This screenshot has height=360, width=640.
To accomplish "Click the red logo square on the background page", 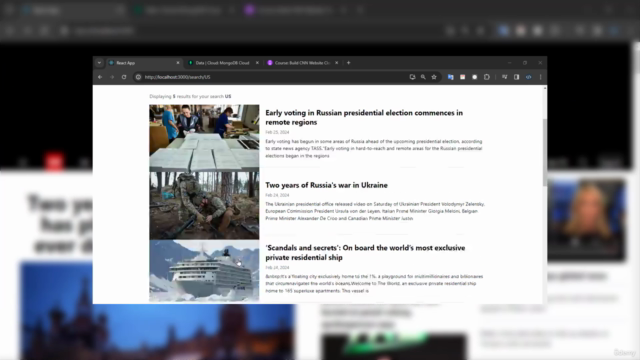I will (54, 162).
